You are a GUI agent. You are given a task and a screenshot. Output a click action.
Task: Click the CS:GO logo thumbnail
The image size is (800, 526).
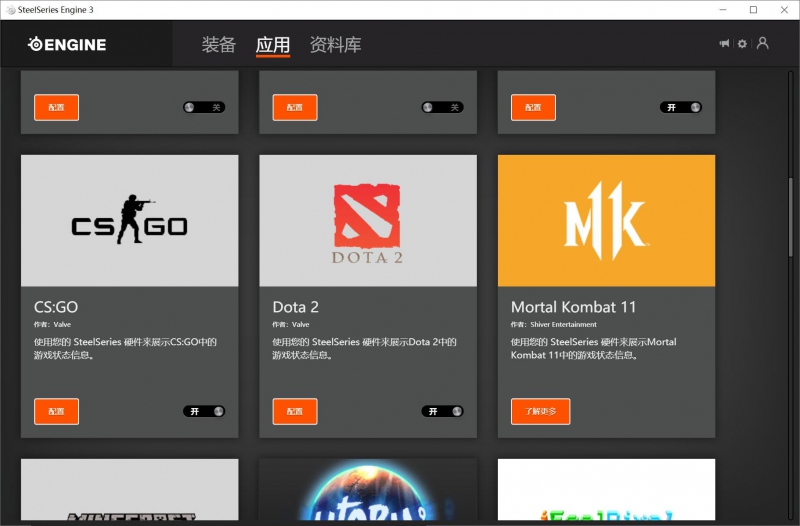[130, 220]
